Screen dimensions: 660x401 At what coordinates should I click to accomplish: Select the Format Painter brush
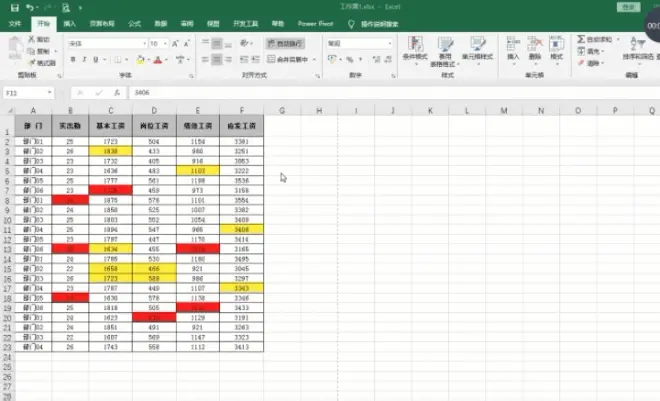pos(32,63)
